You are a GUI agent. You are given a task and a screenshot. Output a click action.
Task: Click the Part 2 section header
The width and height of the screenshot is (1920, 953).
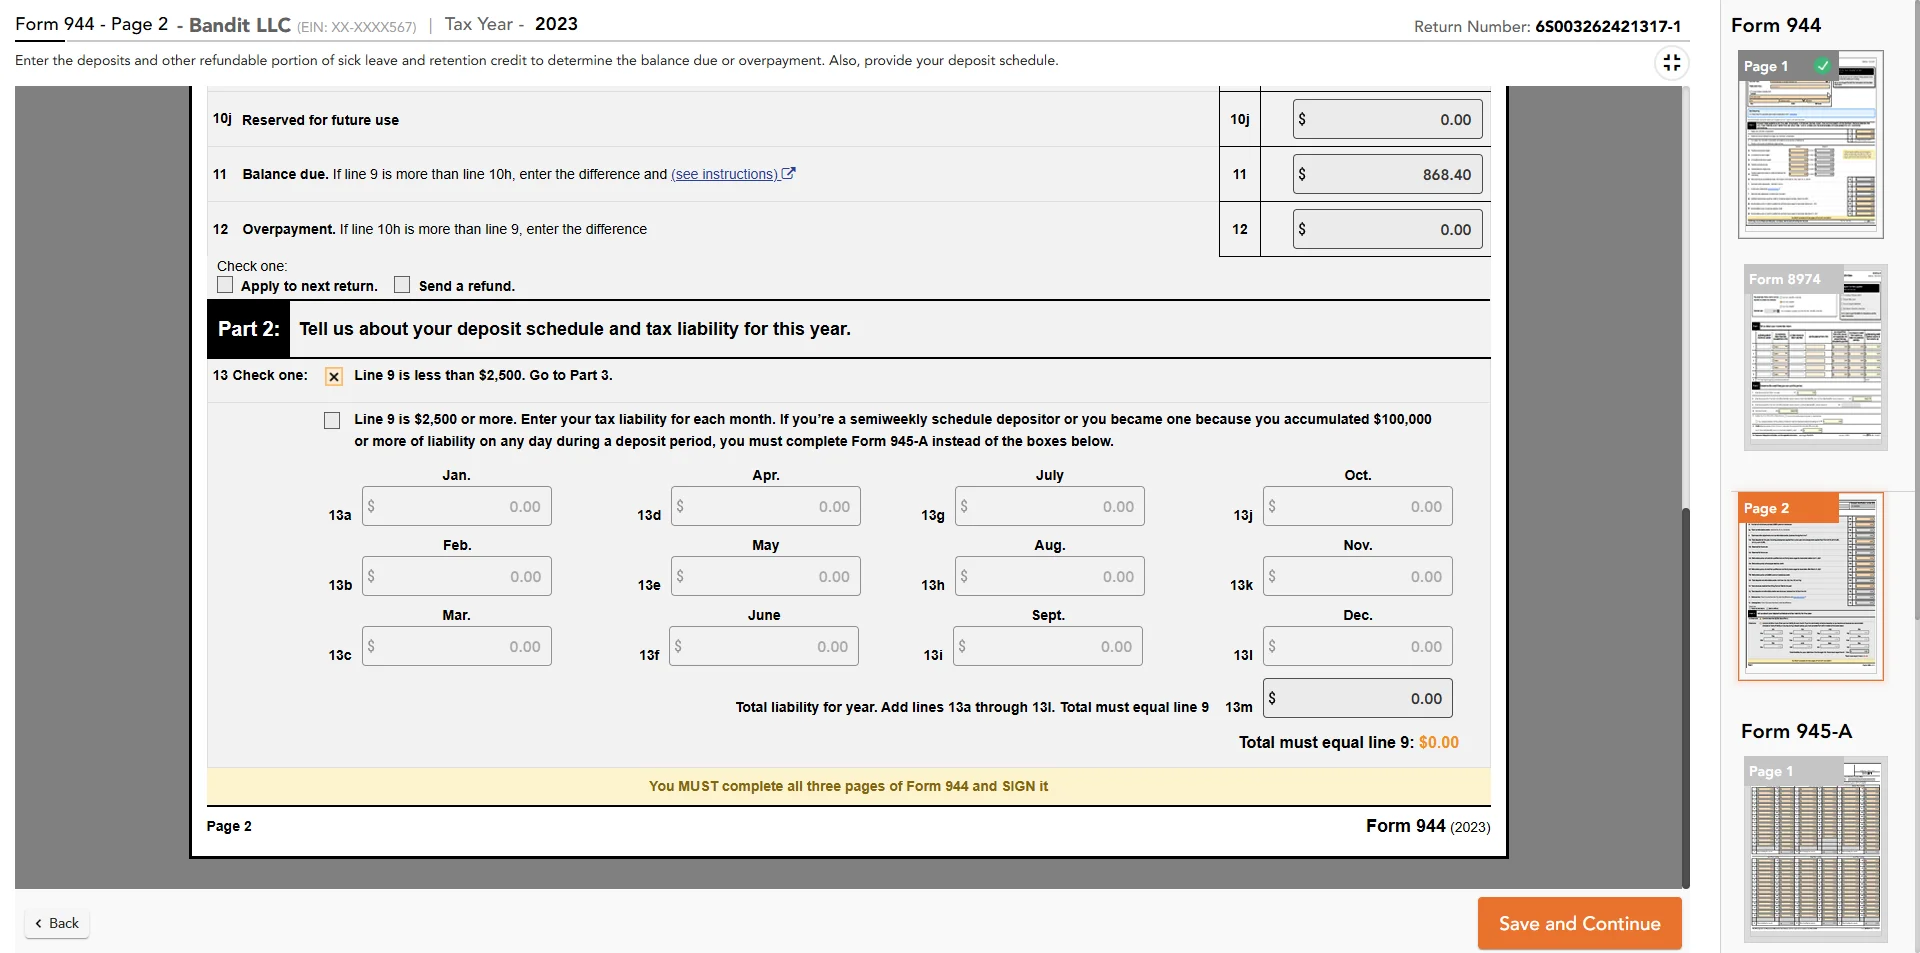(848, 329)
